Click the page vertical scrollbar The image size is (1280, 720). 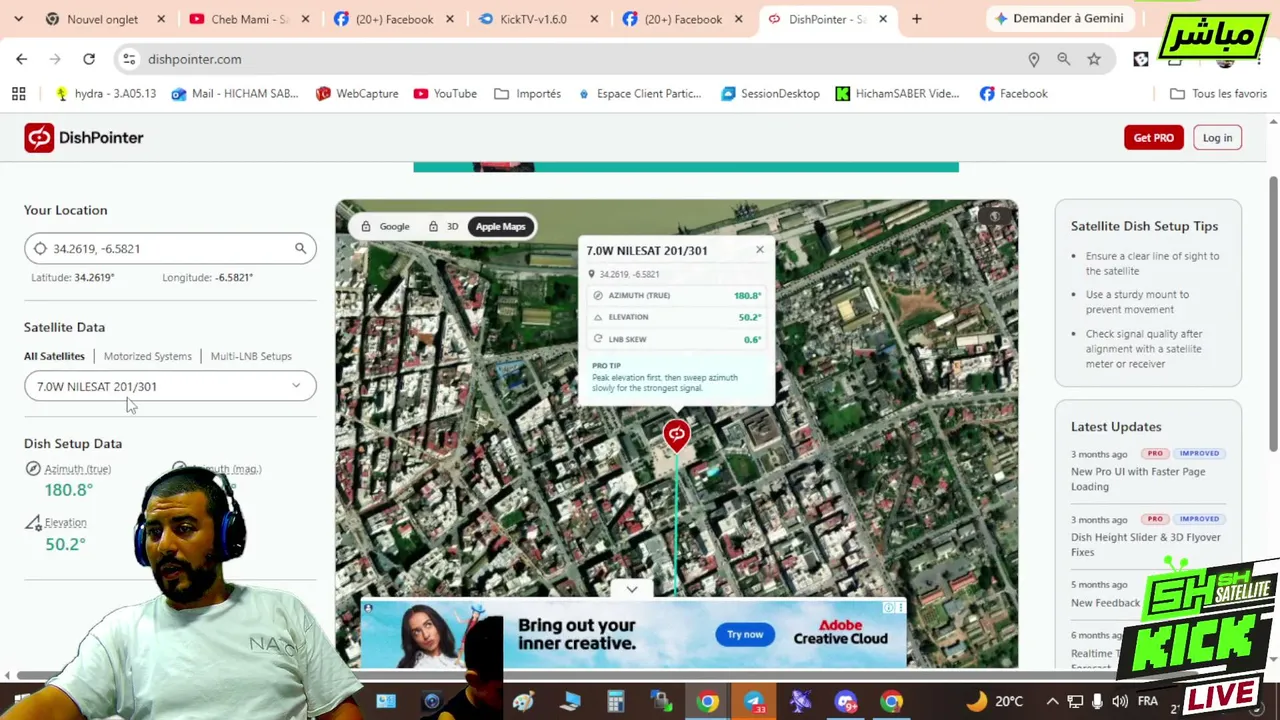1273,315
